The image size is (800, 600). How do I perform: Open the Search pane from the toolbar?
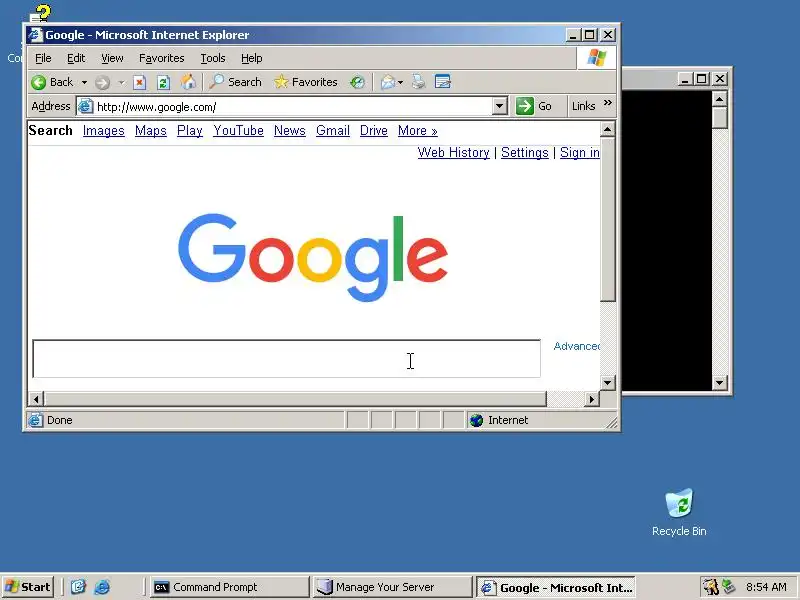[235, 82]
